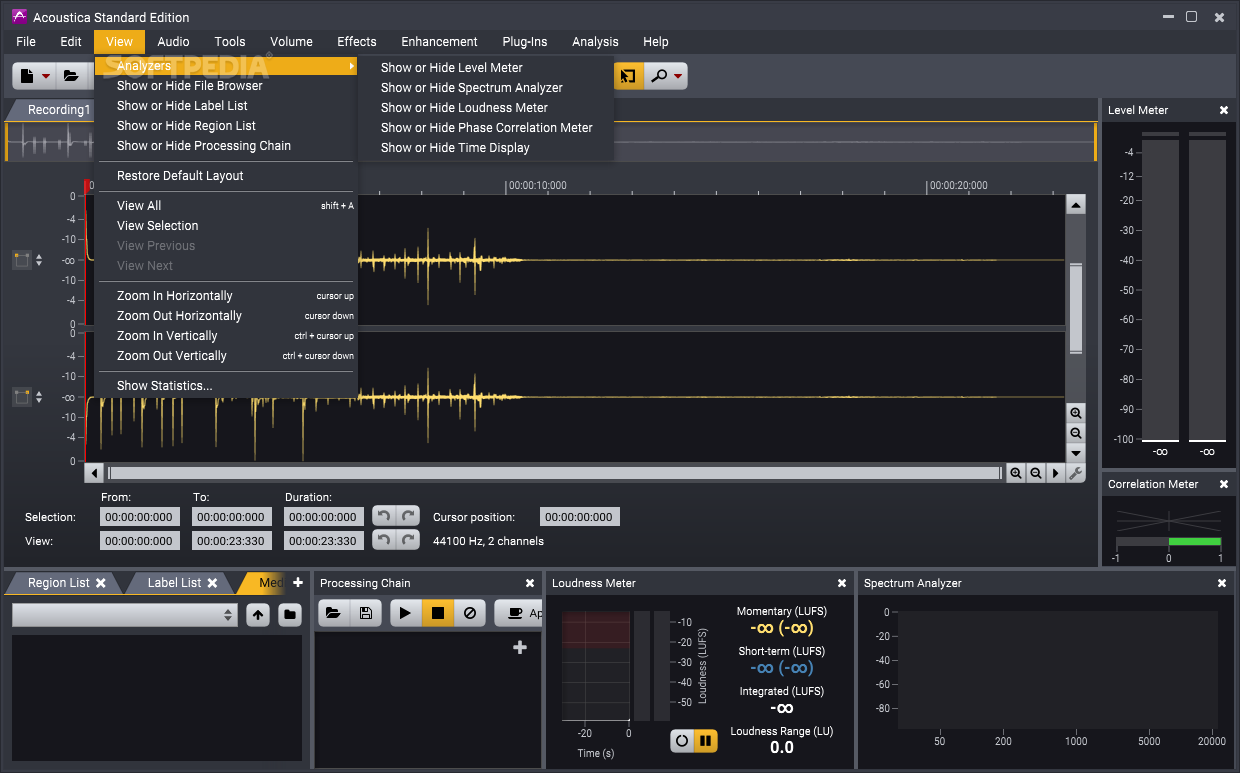Open the magnifier tool red dropdown arrow
This screenshot has width=1240, height=773.
[678, 76]
